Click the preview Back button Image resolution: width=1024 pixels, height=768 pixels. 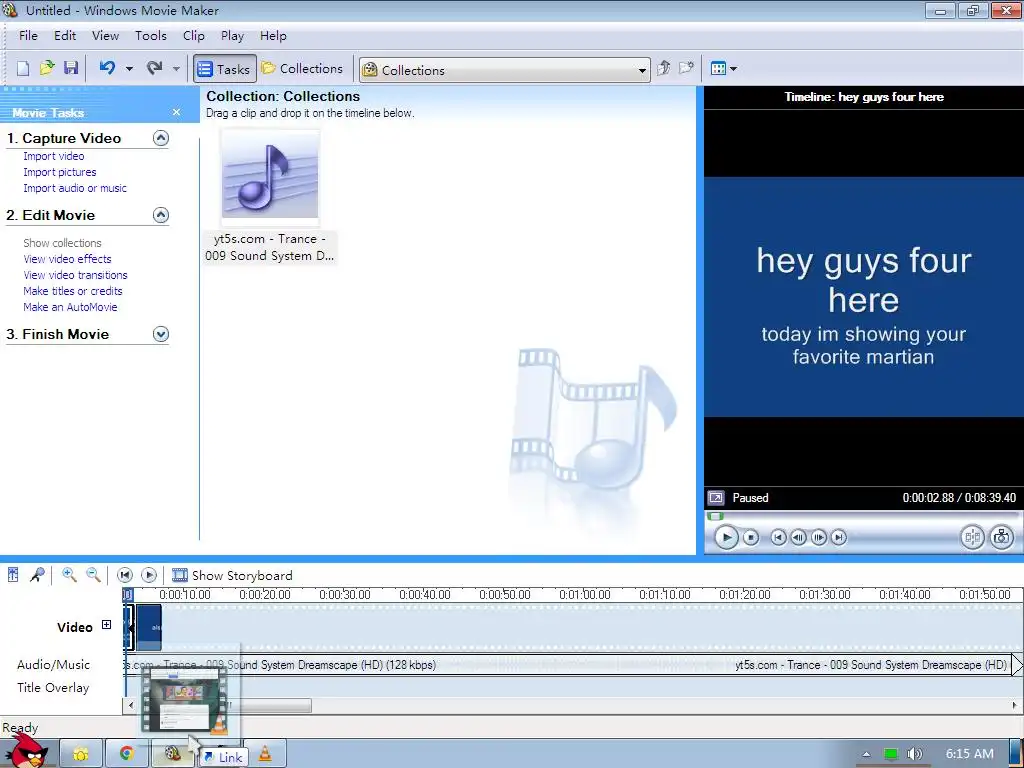[x=778, y=537]
